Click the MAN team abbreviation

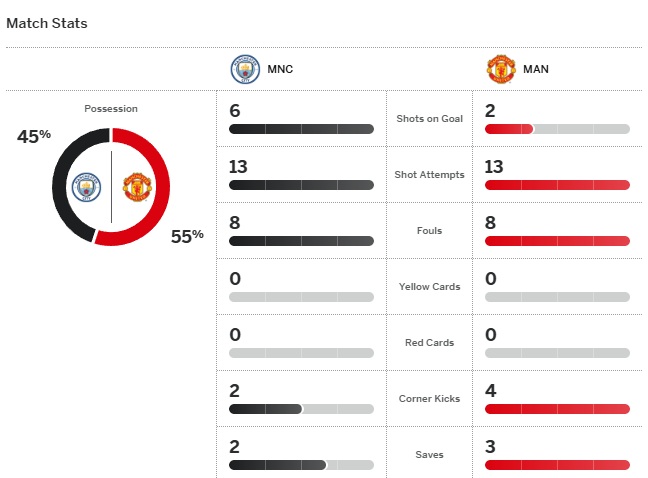536,69
